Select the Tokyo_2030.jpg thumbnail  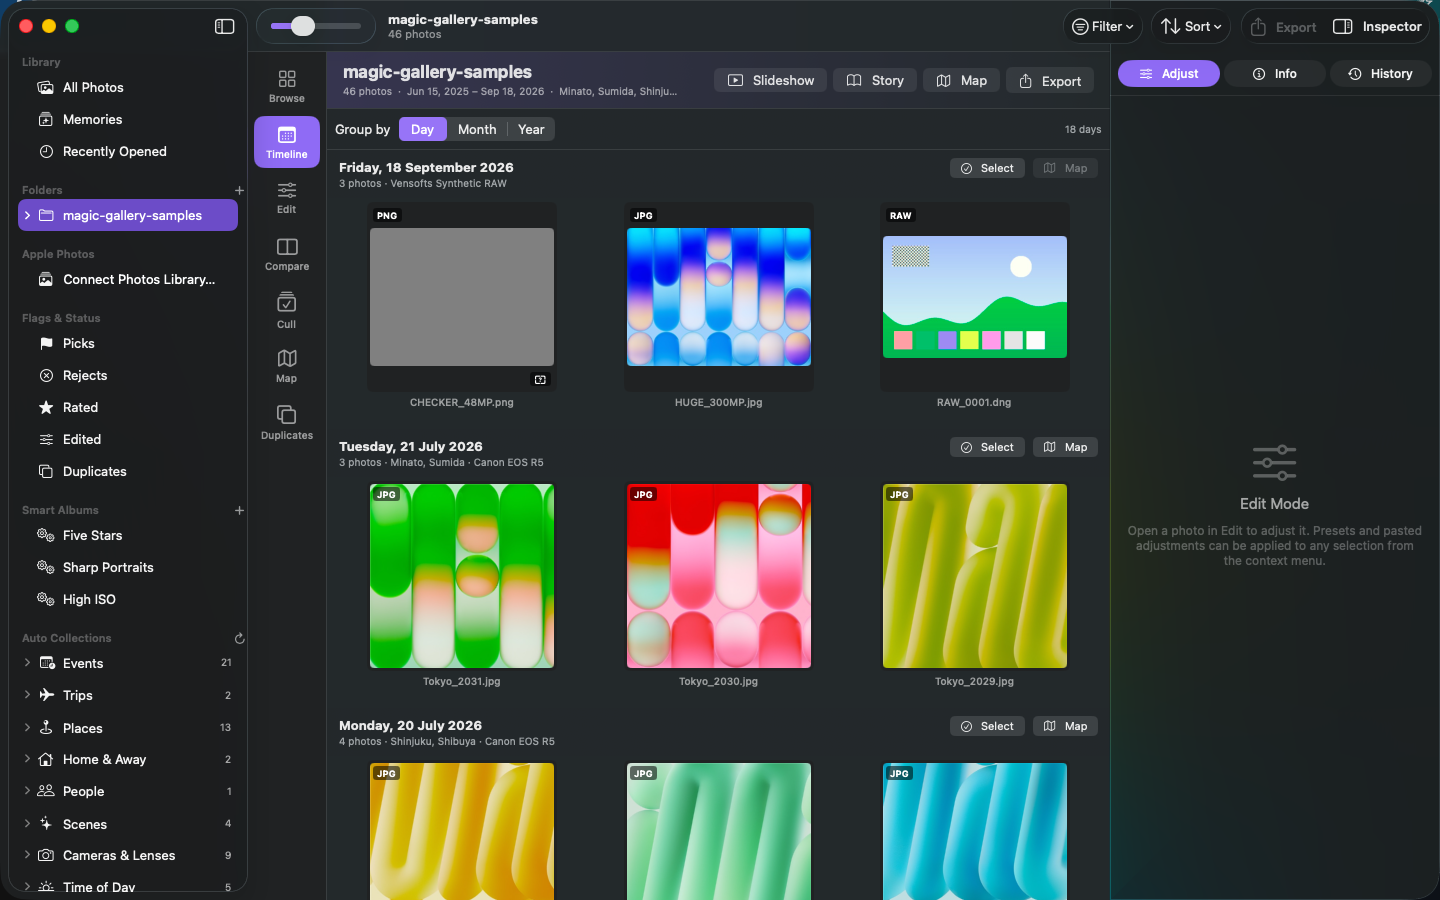click(719, 576)
